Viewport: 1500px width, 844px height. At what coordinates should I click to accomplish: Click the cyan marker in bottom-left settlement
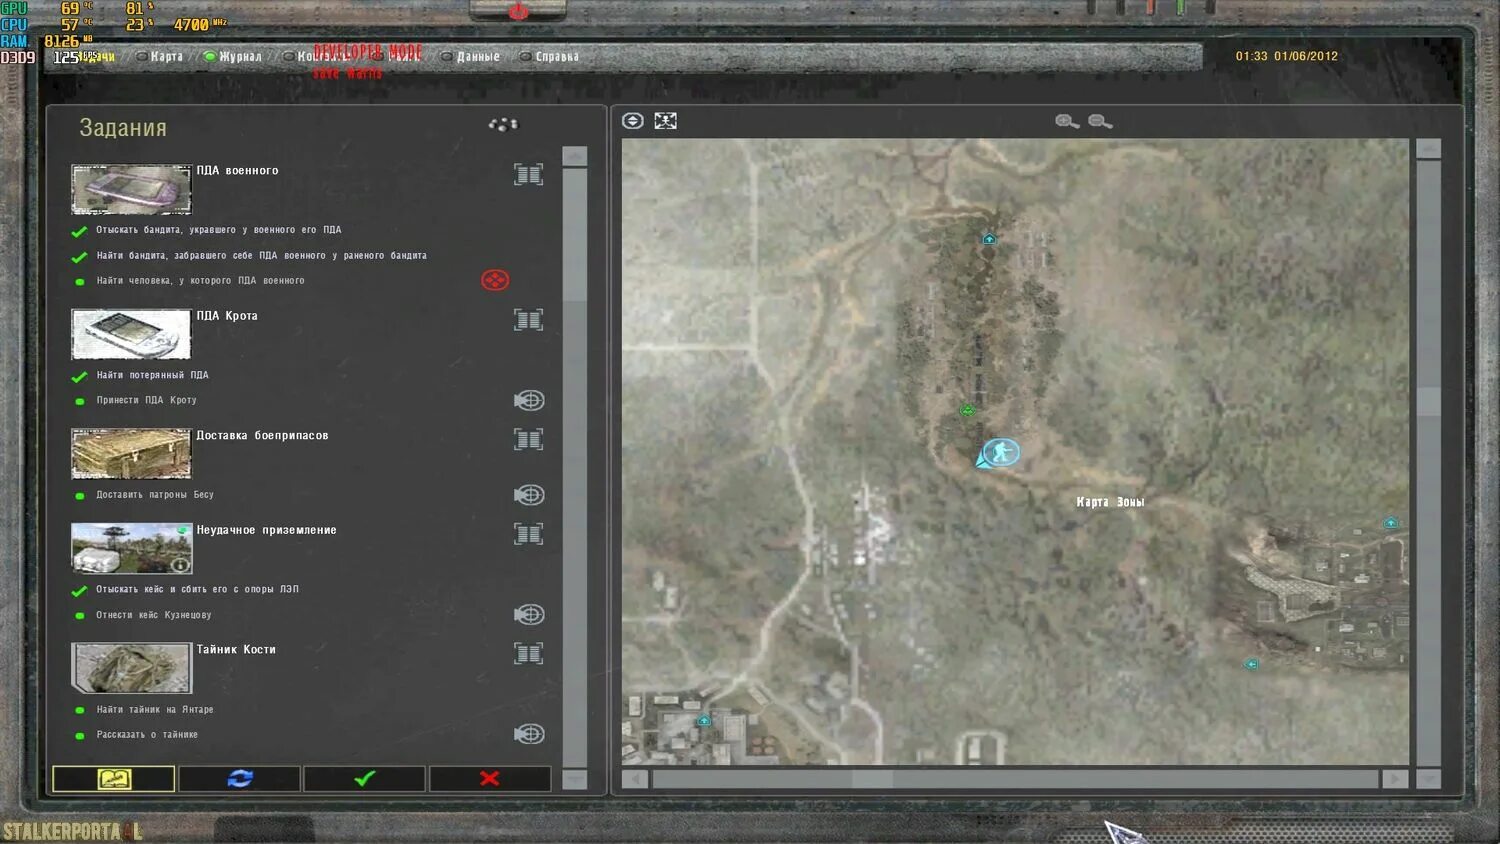tap(704, 720)
